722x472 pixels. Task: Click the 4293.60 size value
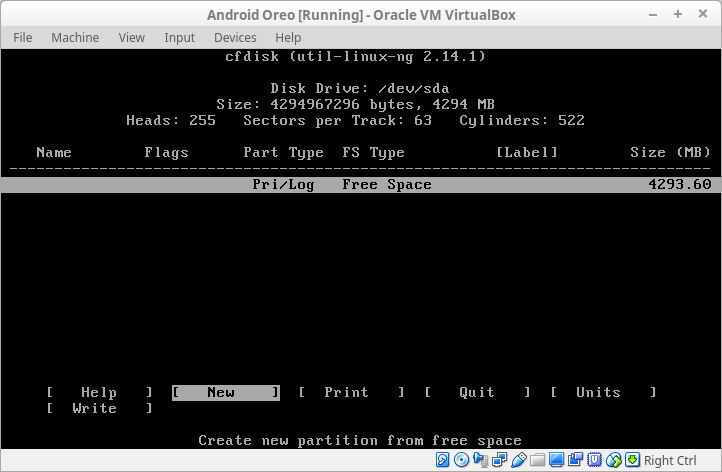680,185
